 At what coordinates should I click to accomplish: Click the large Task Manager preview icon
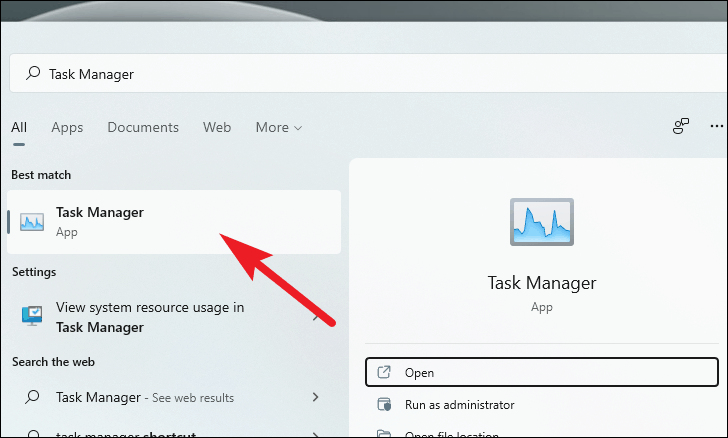[541, 222]
